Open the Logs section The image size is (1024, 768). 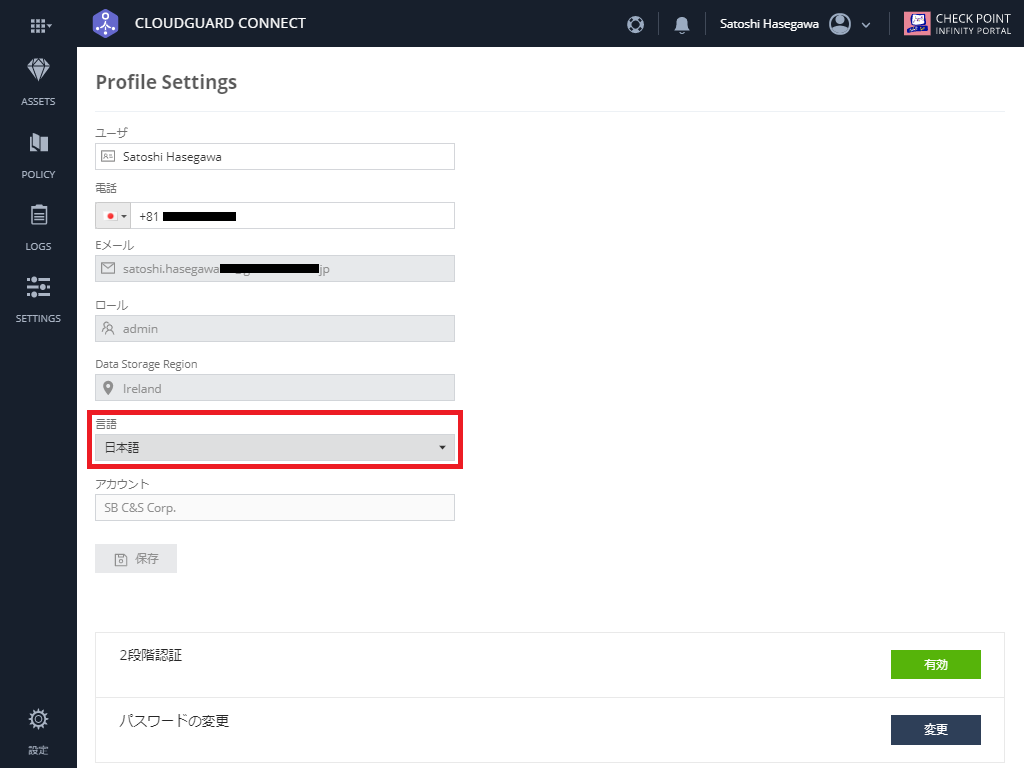(38, 227)
